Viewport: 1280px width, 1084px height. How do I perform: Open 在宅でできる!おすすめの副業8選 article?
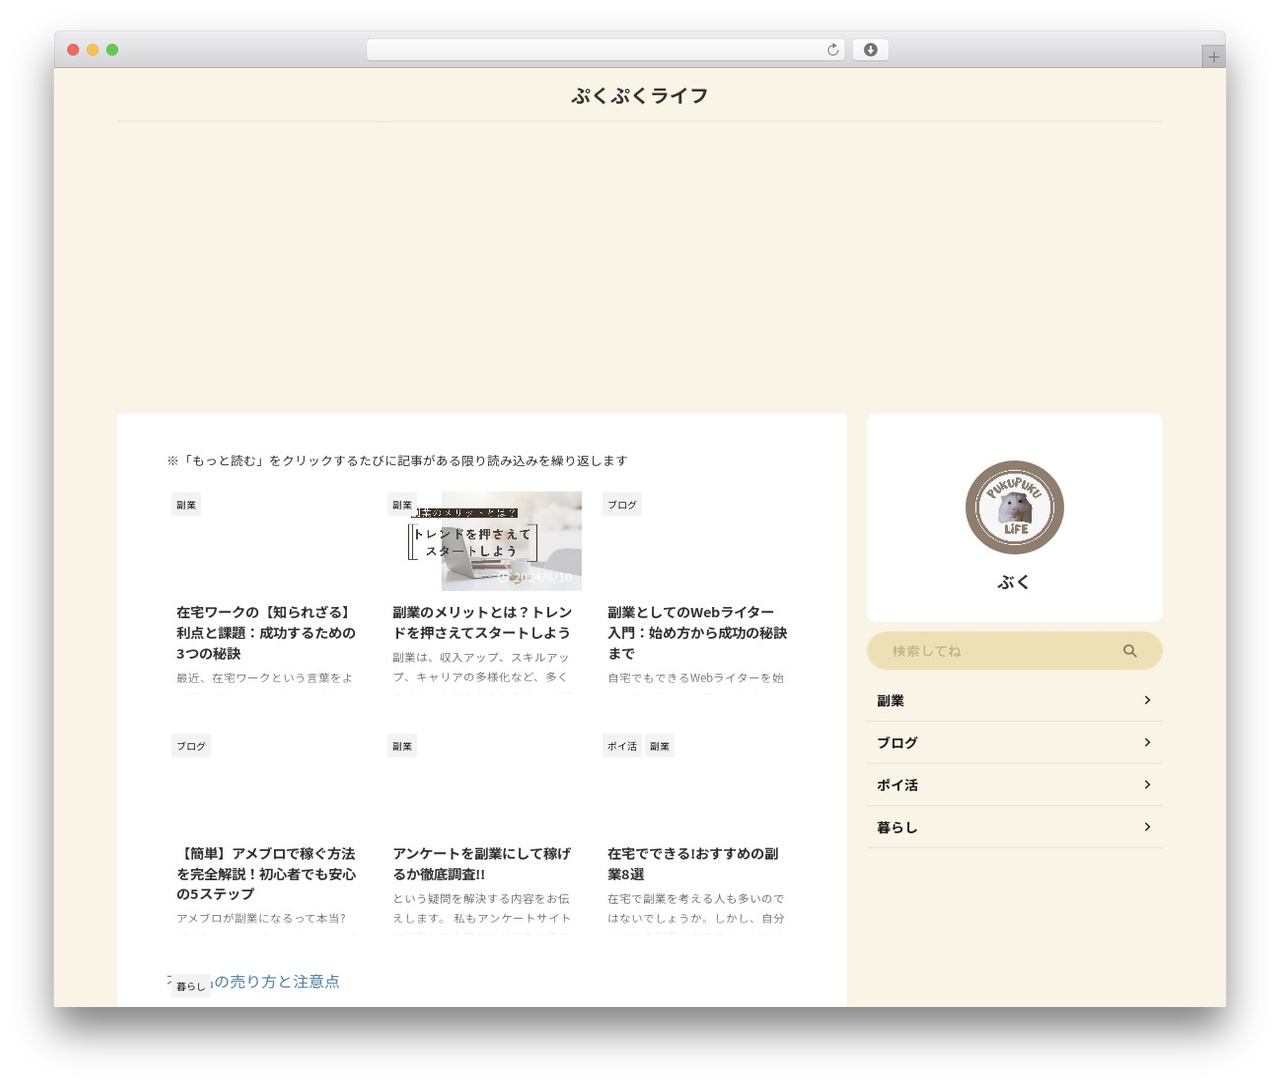[693, 864]
